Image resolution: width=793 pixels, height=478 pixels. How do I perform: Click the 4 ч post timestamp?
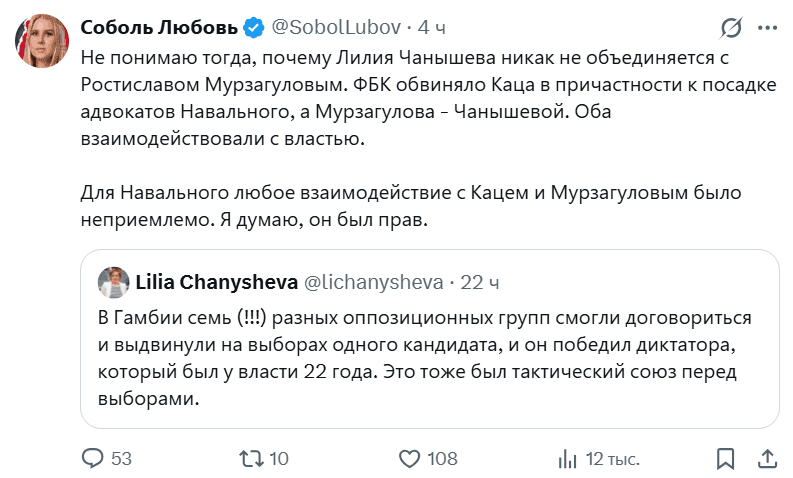[431, 27]
